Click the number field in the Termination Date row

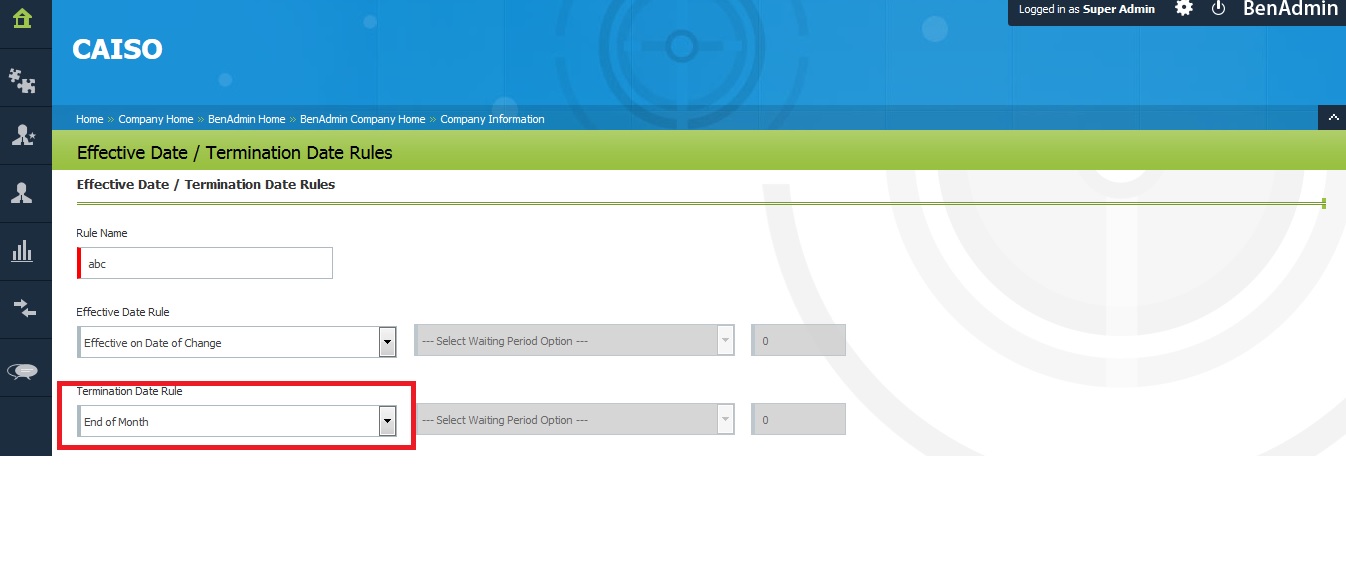click(799, 419)
